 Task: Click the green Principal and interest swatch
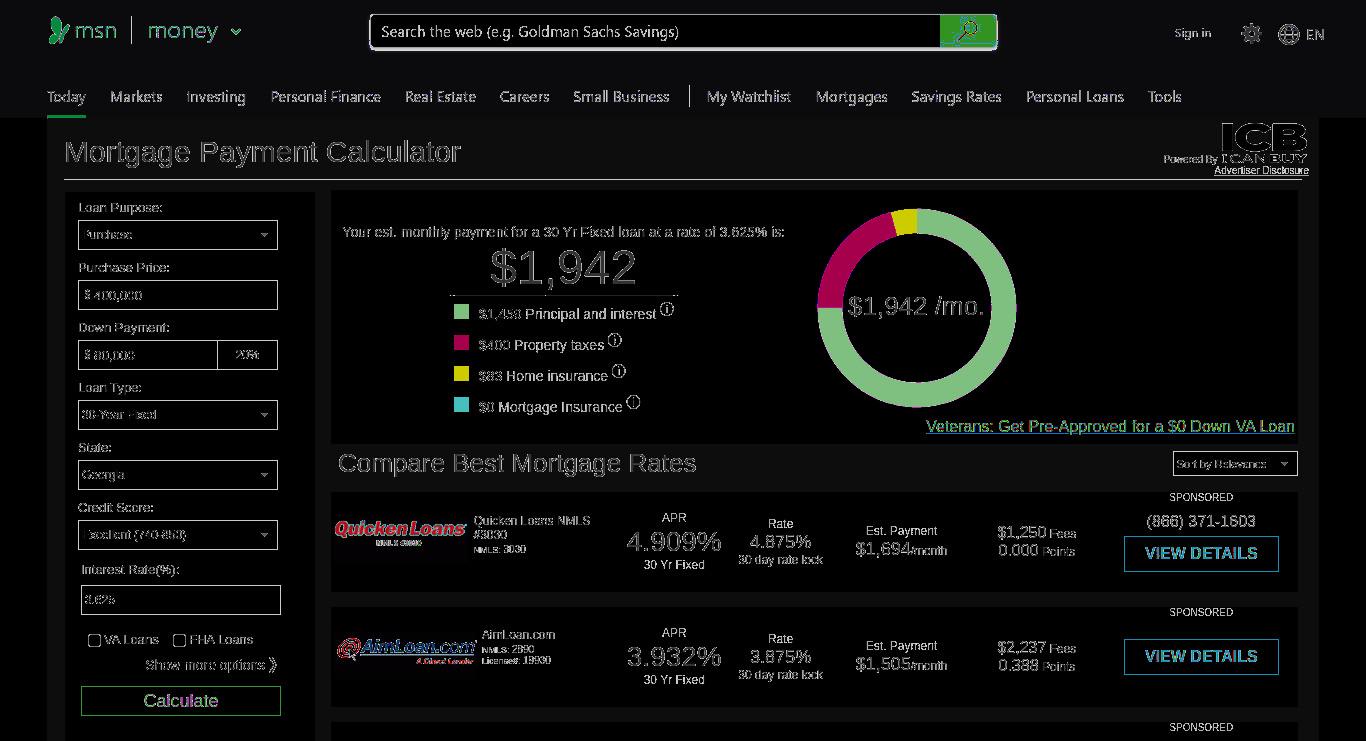coord(461,312)
